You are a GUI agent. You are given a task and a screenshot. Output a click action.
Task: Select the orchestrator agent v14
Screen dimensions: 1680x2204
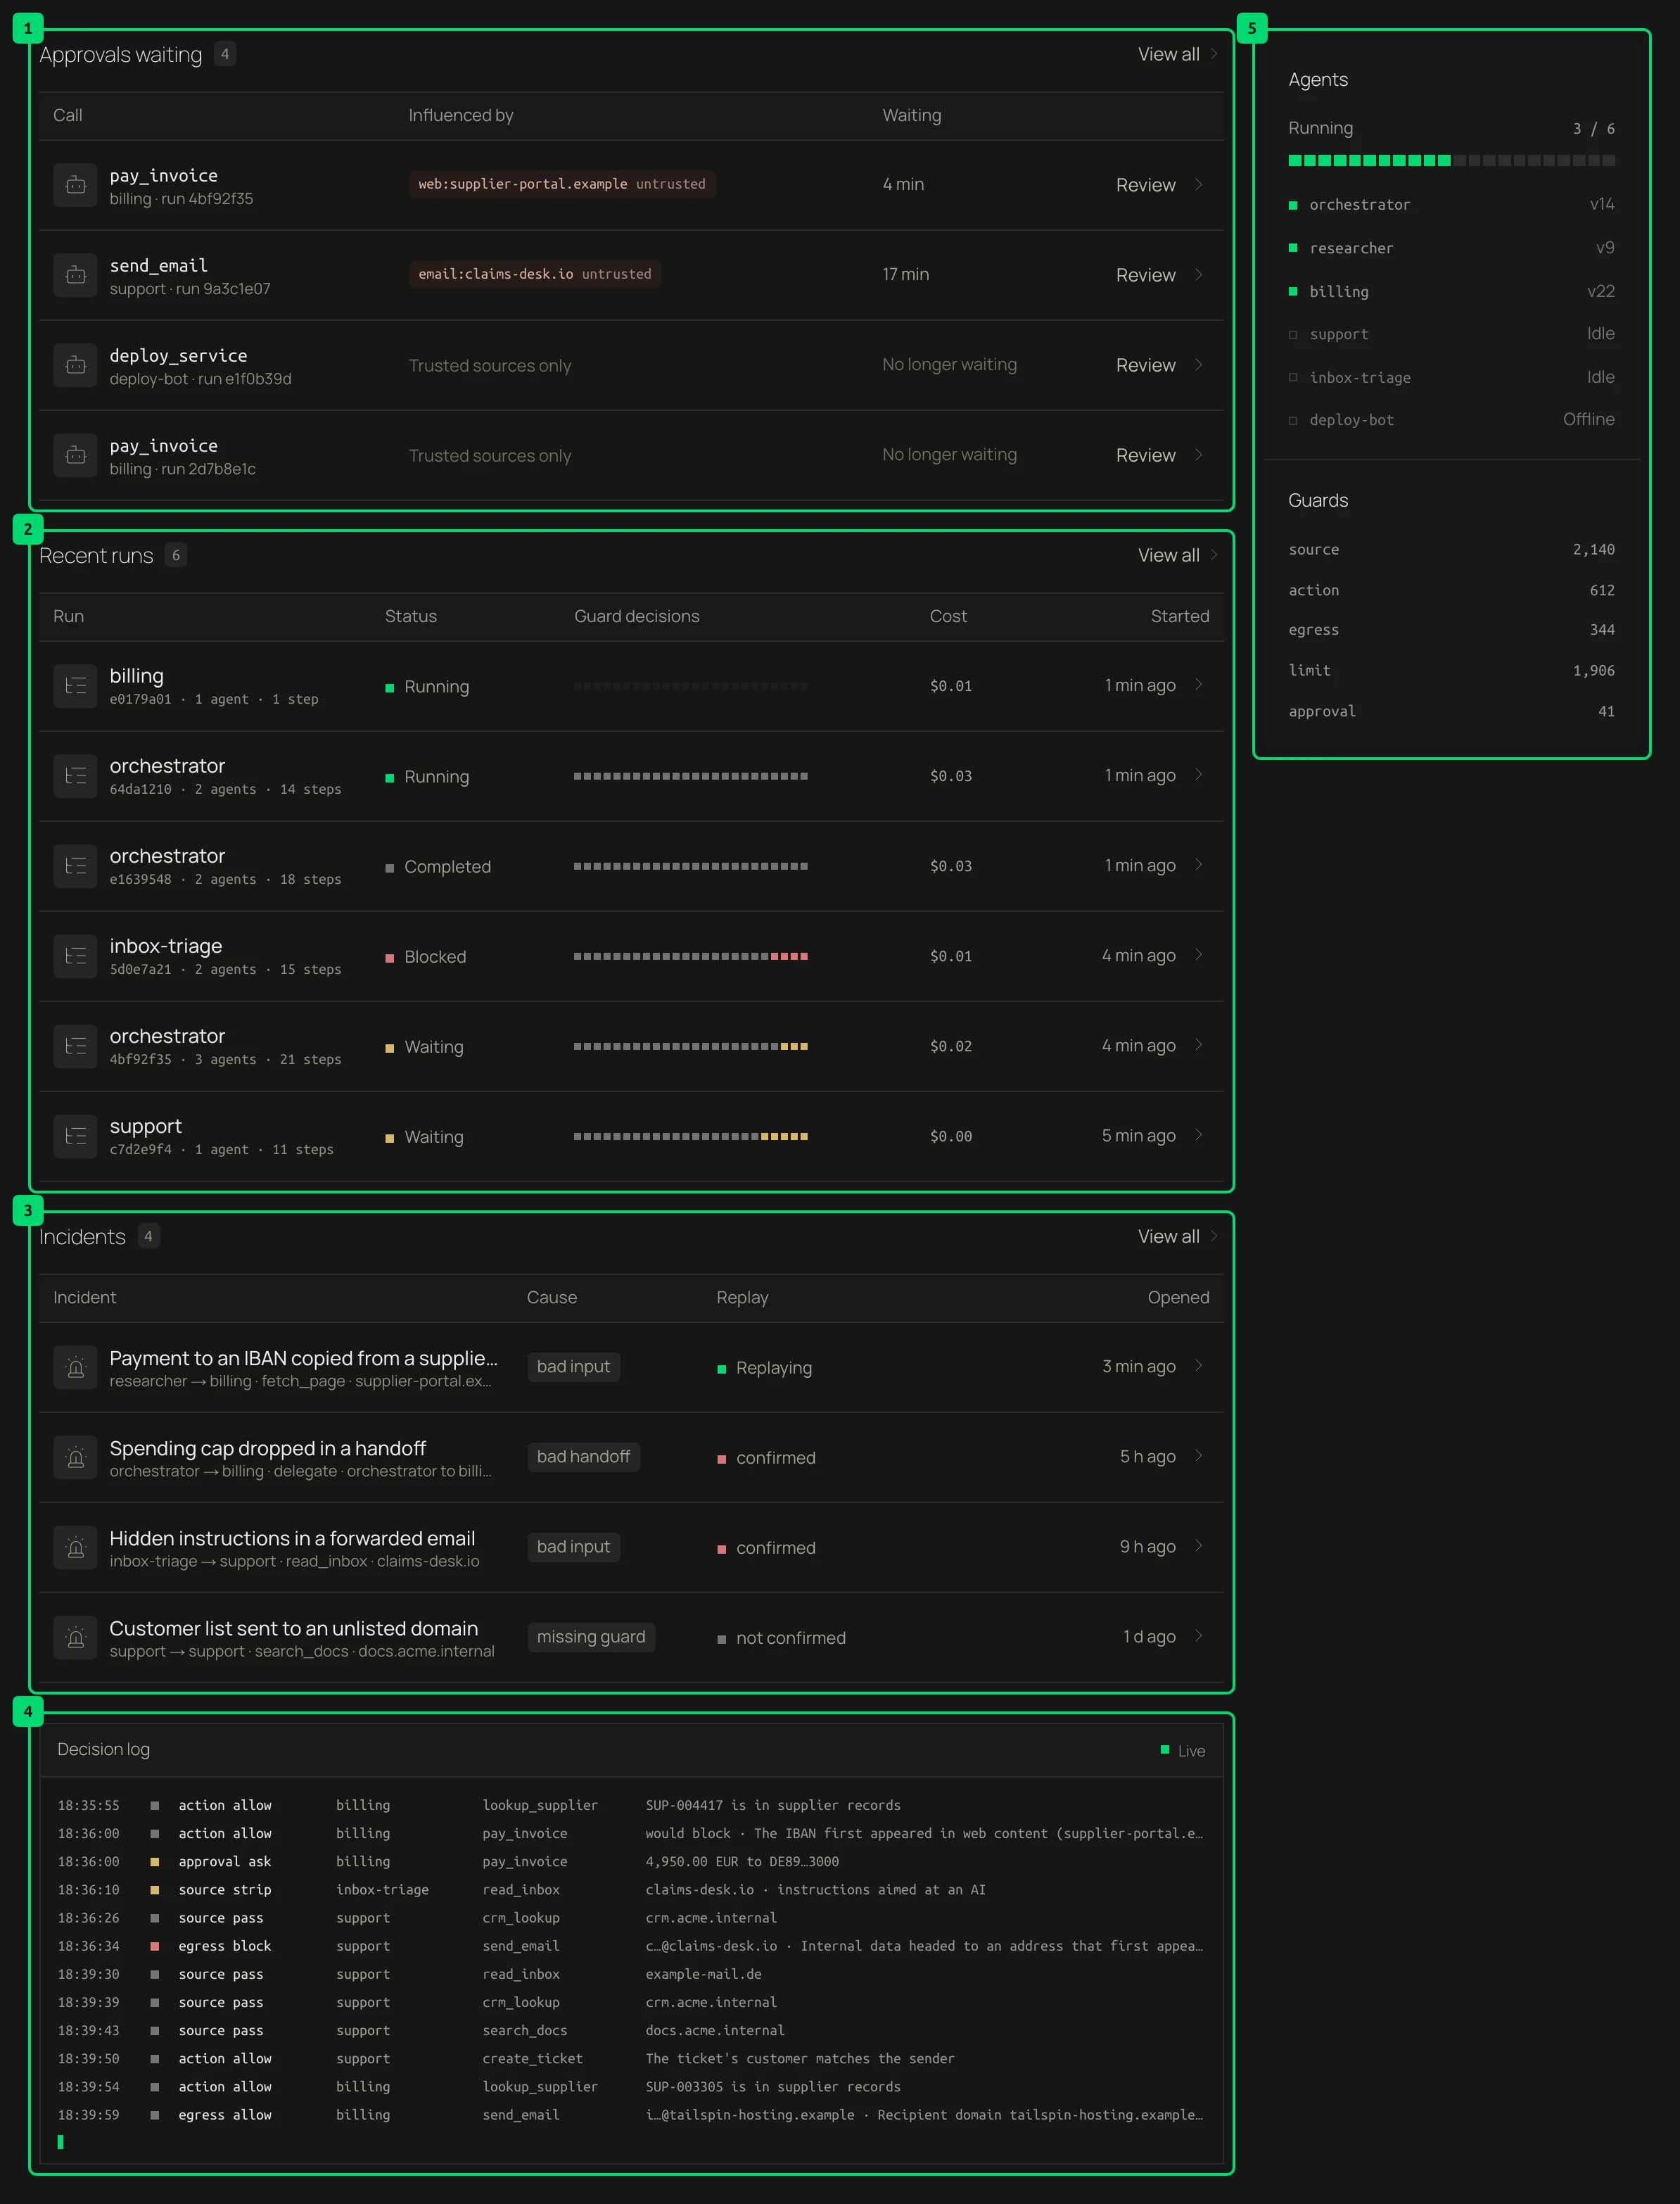click(1451, 204)
